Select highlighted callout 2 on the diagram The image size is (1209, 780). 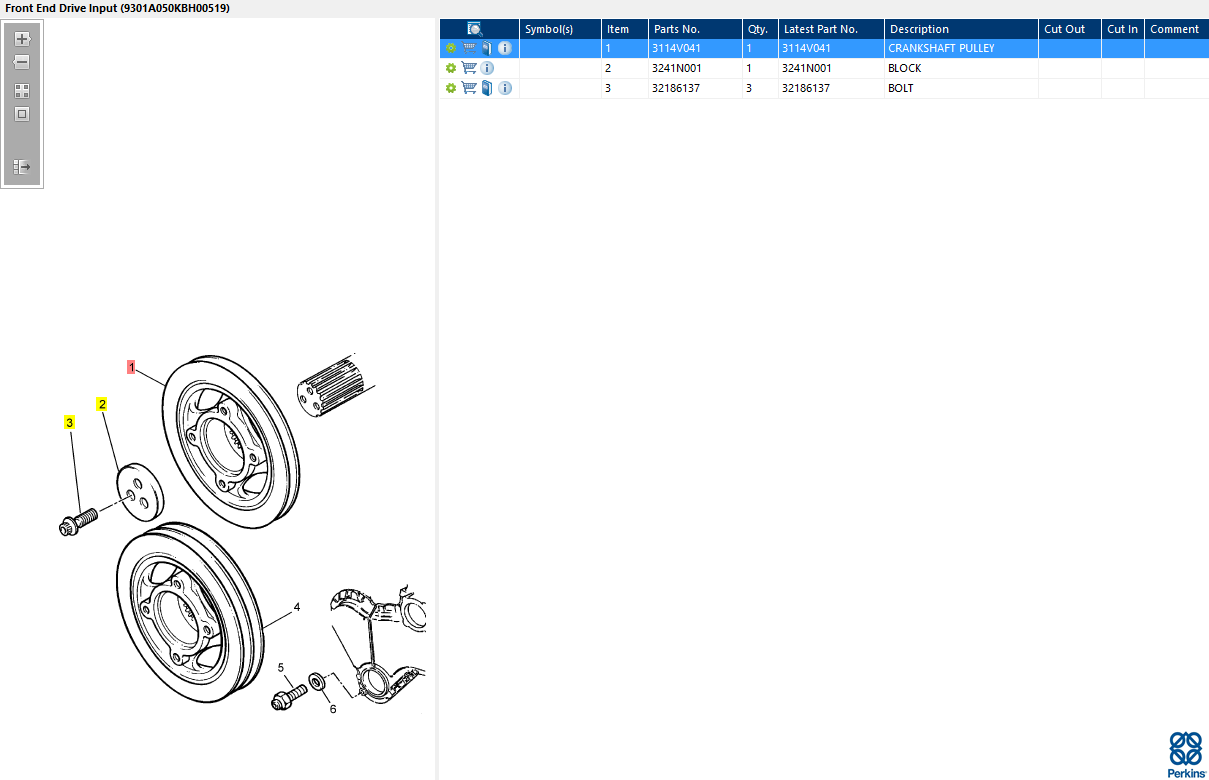[102, 404]
